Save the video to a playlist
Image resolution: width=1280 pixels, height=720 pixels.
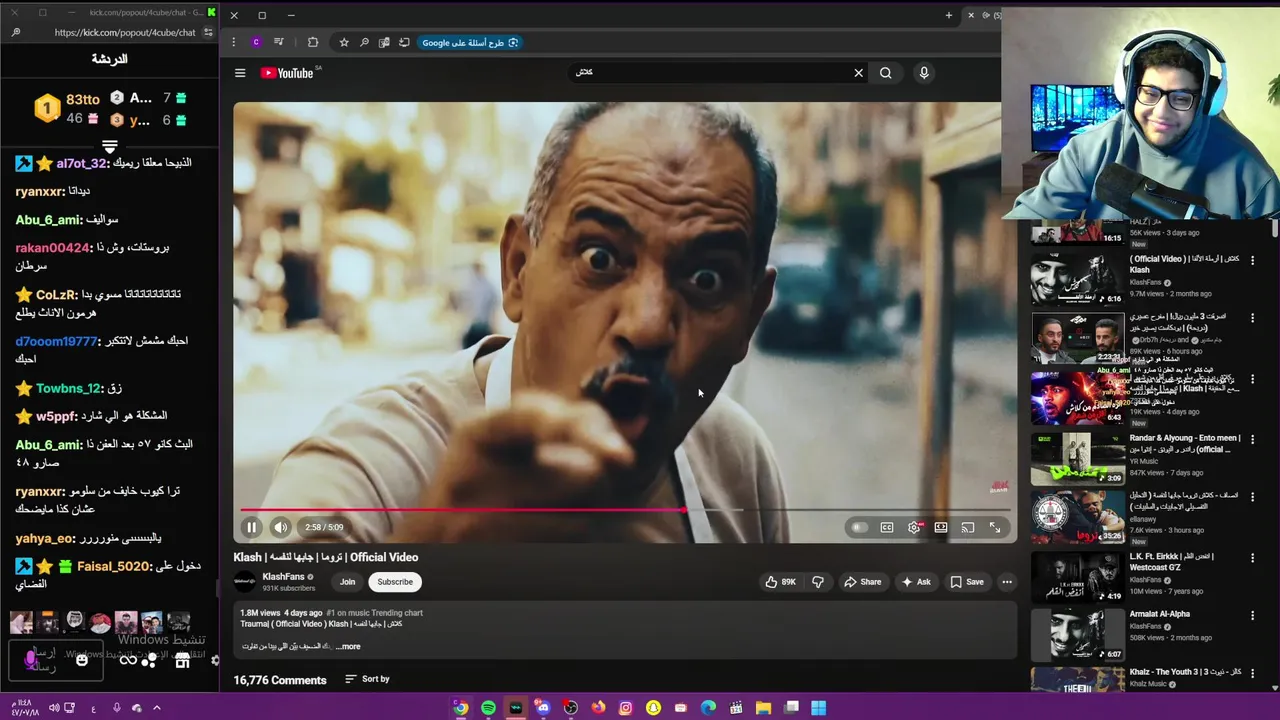[967, 582]
